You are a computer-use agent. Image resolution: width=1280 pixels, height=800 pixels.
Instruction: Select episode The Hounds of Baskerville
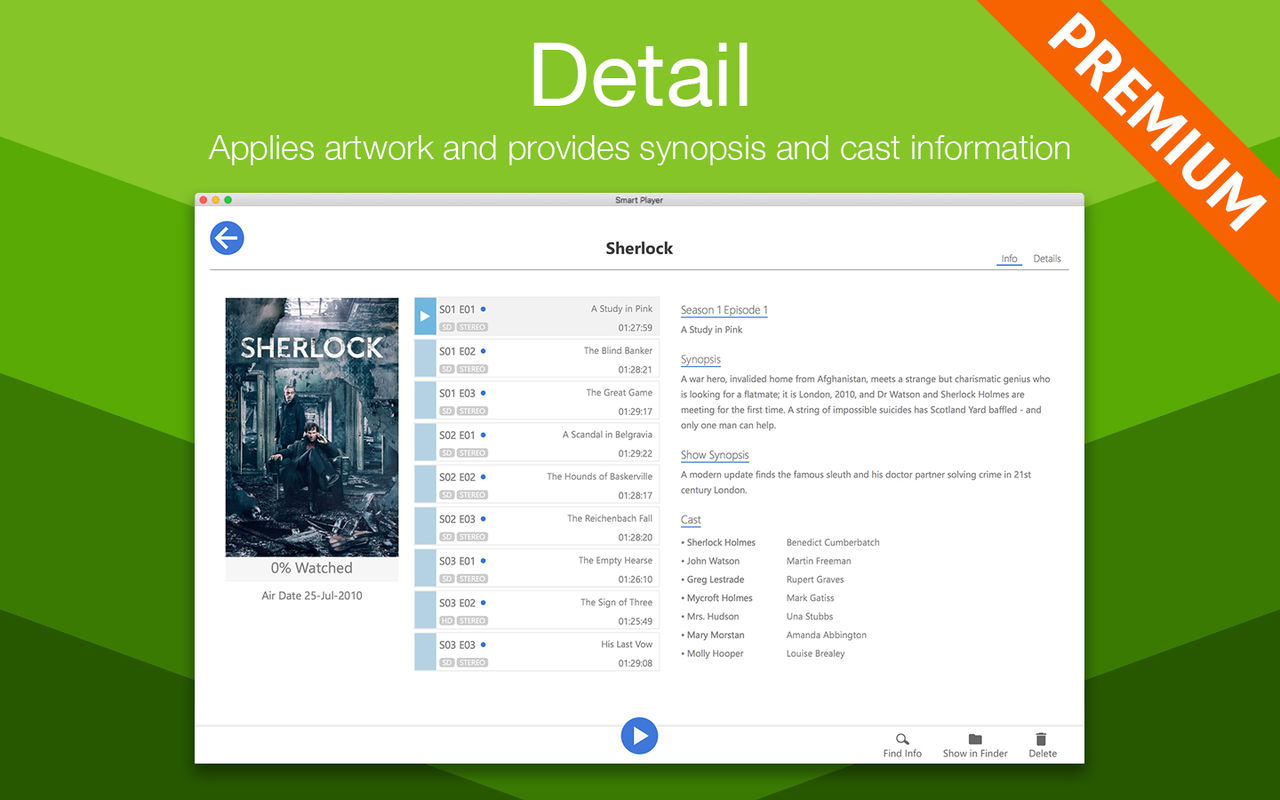[537, 484]
